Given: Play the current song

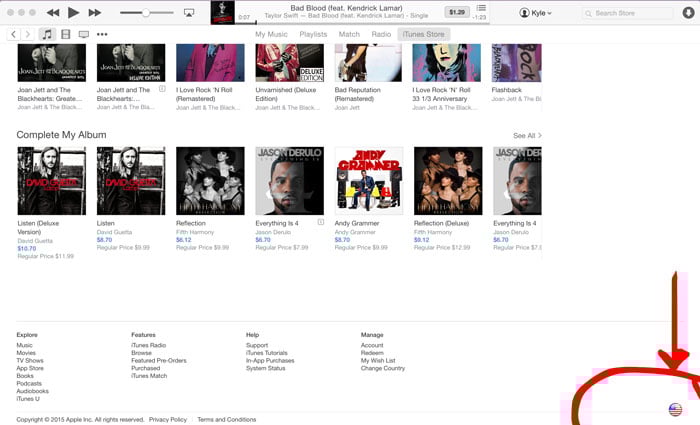Looking at the screenshot, I should [73, 12].
